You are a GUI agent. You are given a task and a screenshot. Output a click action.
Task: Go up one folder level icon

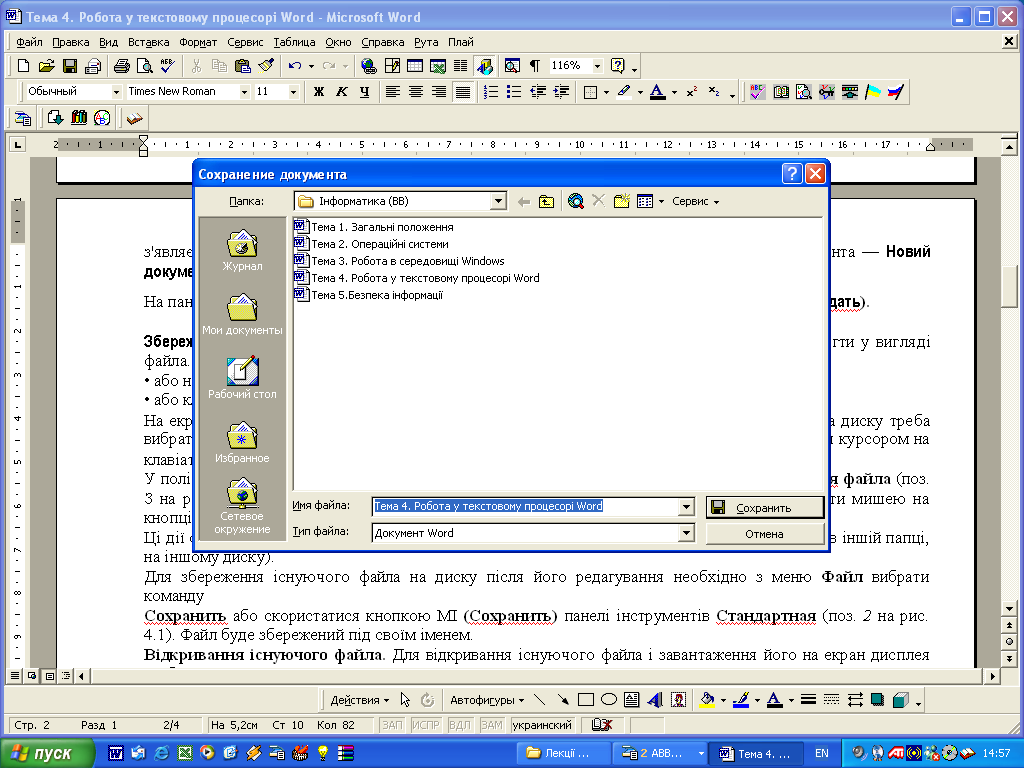click(547, 201)
